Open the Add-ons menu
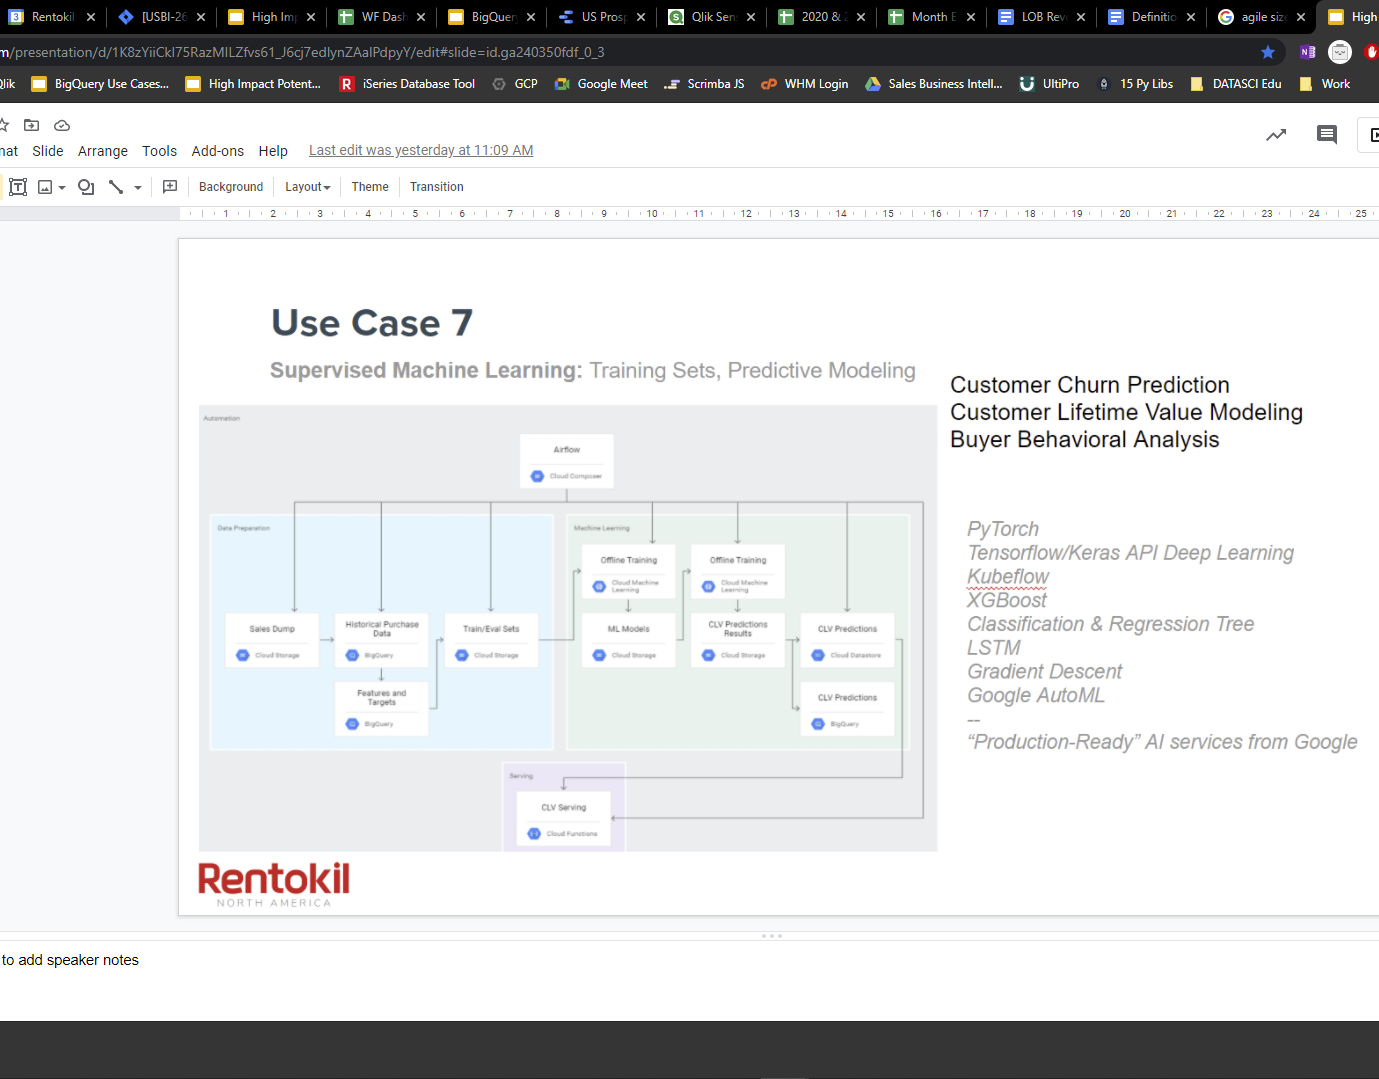Screen dimensions: 1379x1079 click(x=218, y=151)
